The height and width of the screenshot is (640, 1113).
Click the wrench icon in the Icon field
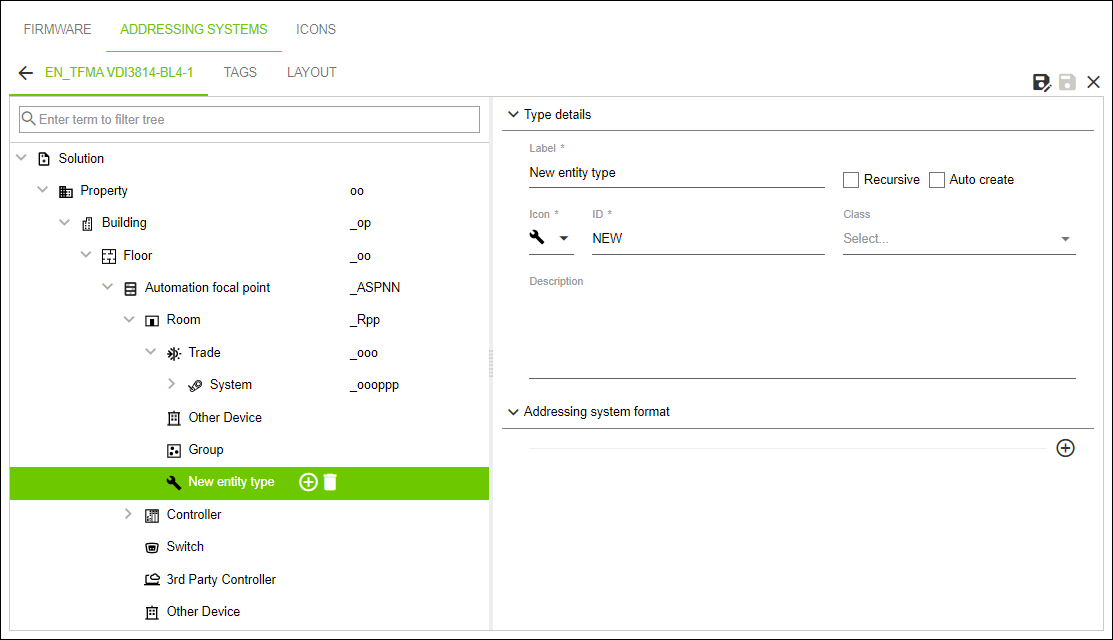(538, 238)
